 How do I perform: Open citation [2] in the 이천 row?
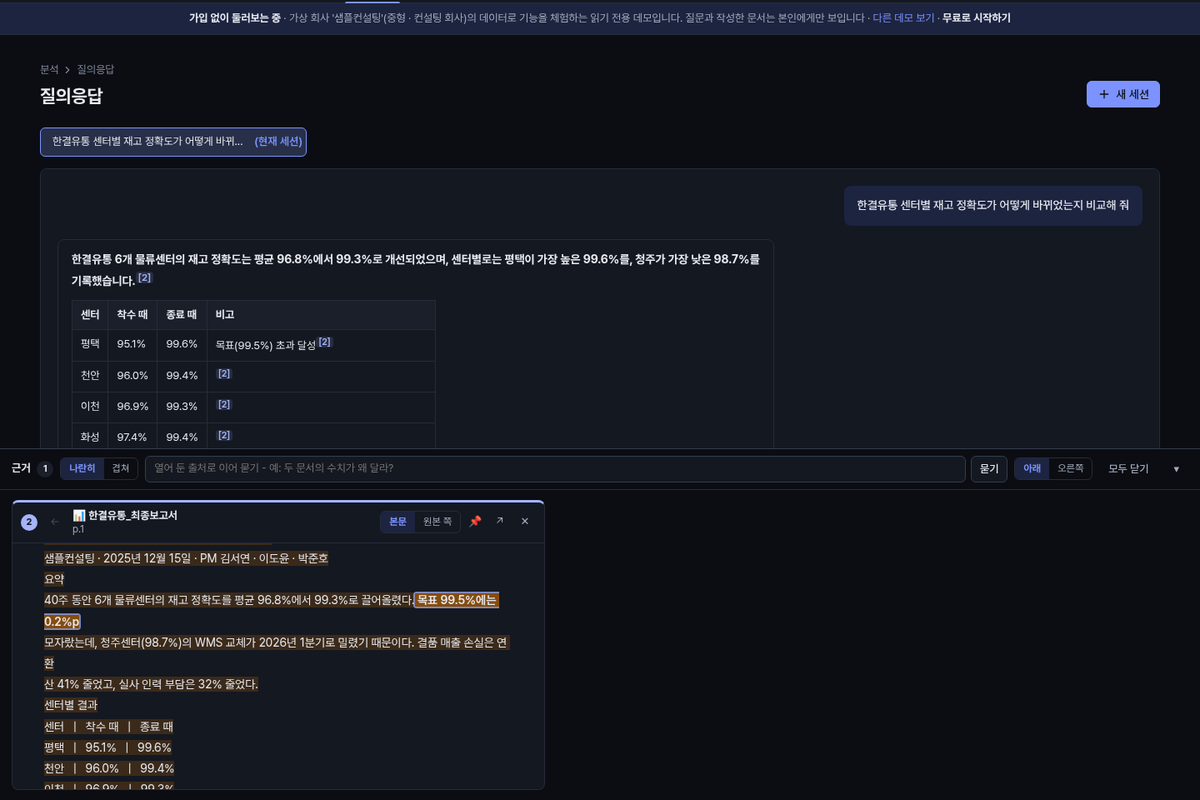224,405
